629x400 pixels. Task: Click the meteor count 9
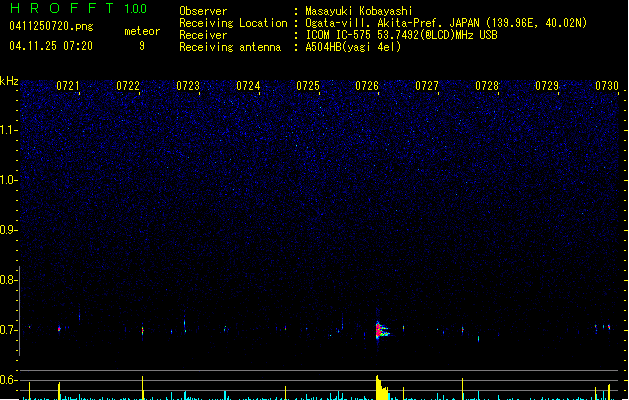(x=142, y=46)
